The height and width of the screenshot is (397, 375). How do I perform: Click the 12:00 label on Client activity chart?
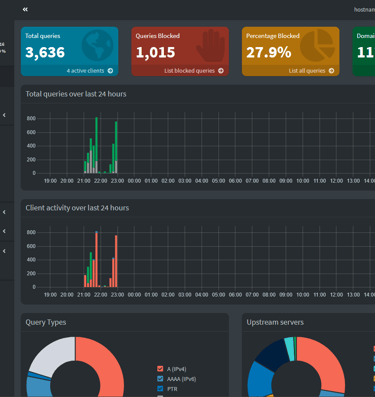click(336, 295)
